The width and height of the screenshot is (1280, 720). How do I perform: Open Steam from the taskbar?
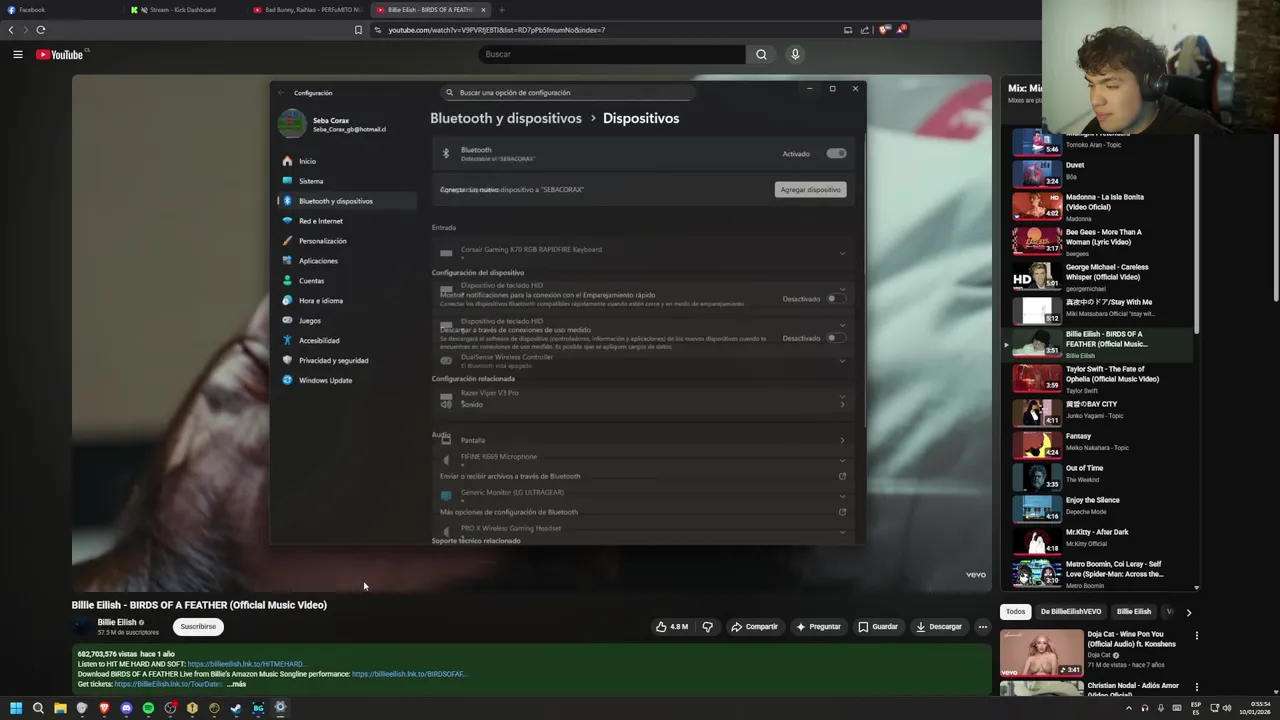pos(236,708)
